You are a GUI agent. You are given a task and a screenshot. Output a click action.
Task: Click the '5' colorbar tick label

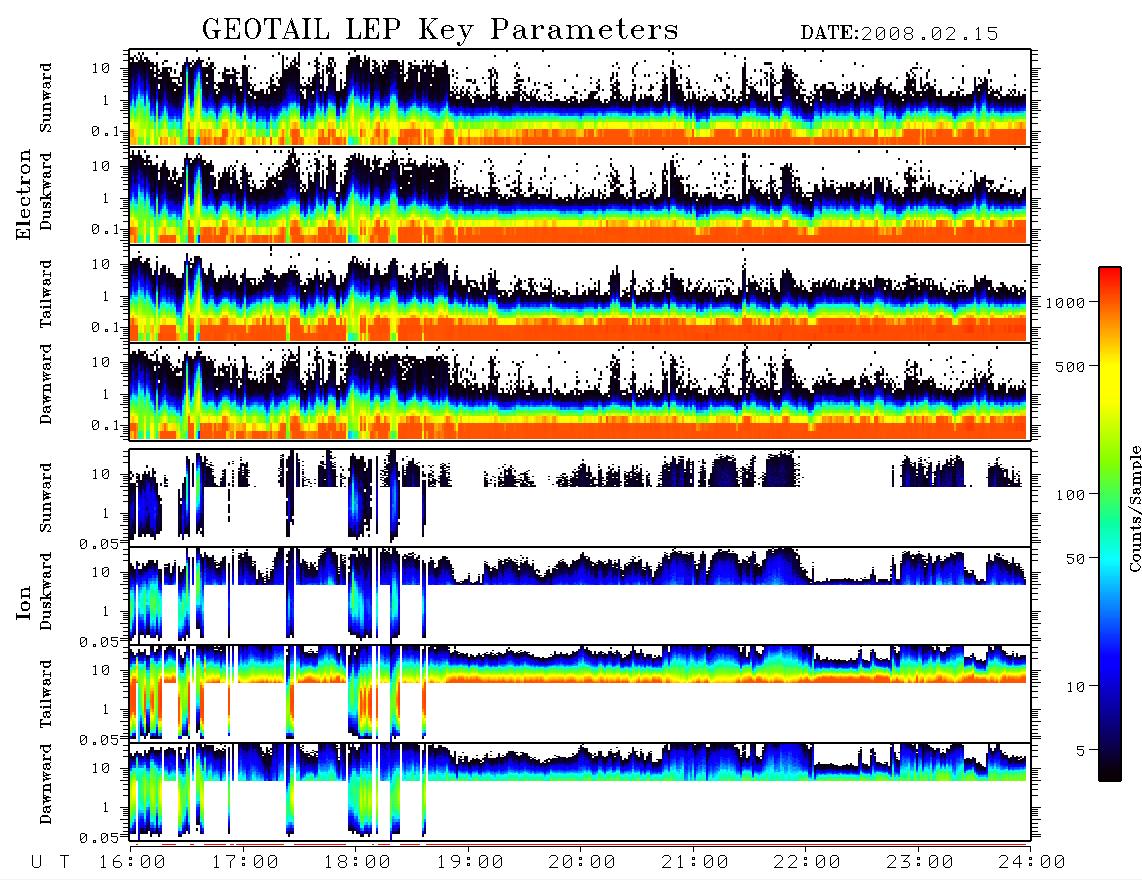(1081, 751)
